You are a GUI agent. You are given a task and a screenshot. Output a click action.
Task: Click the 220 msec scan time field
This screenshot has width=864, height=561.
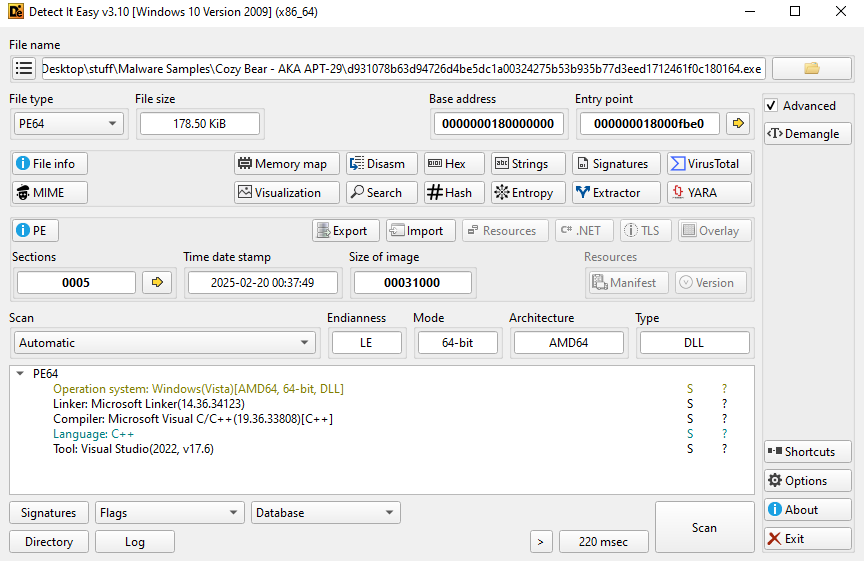[x=603, y=542]
